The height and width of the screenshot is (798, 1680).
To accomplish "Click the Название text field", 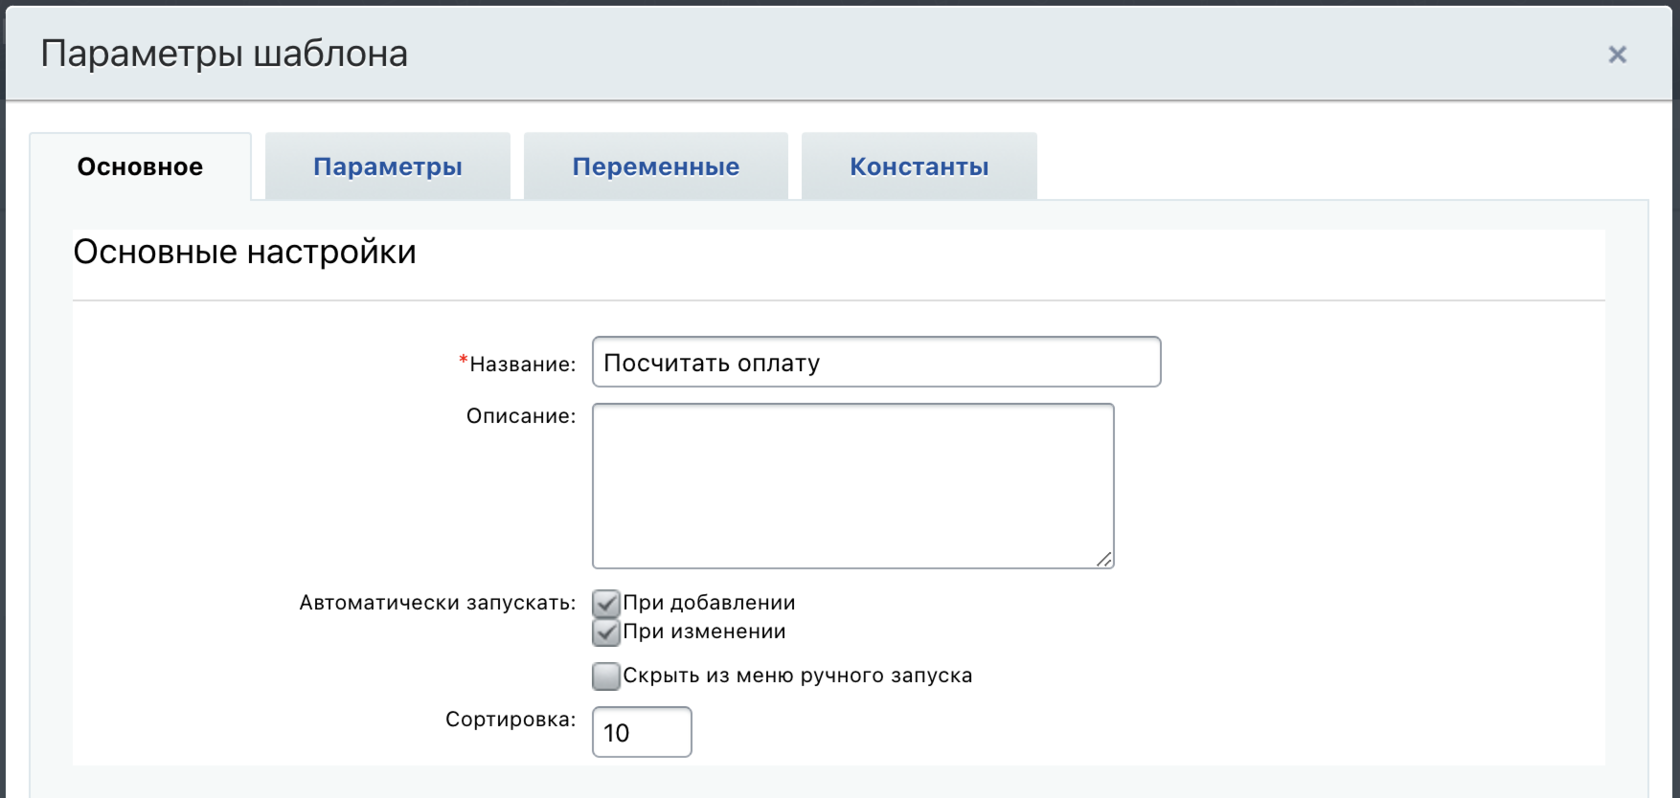I will [x=876, y=362].
